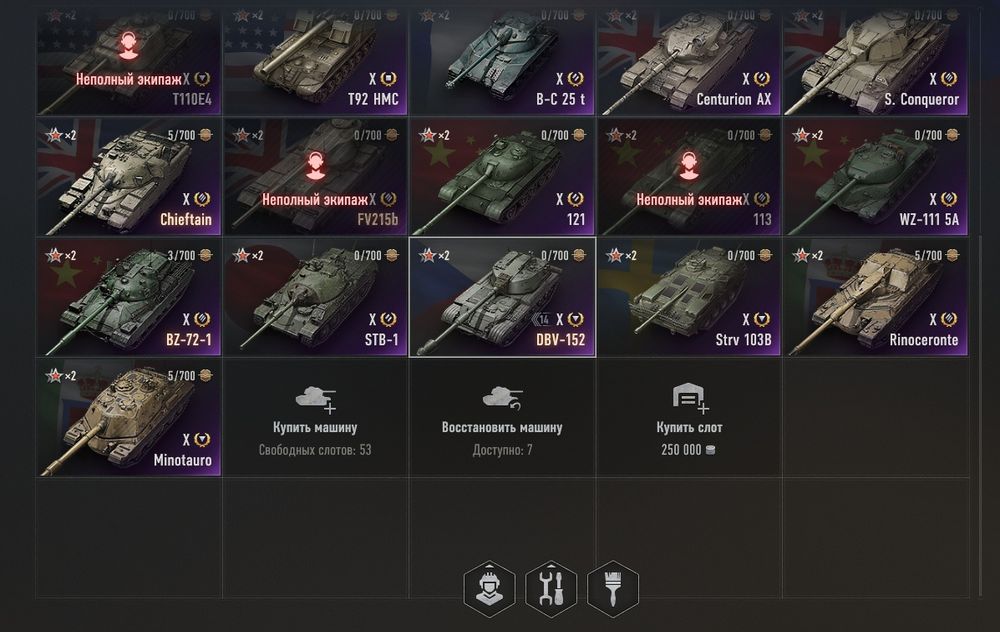
Task: Select the Rinoceronte tank card
Action: tap(876, 297)
